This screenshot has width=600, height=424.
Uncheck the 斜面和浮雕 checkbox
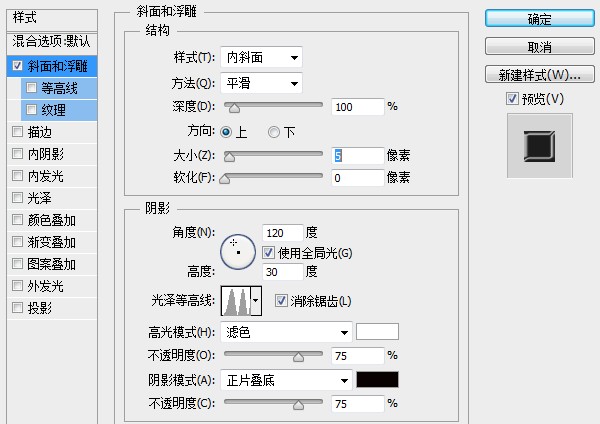click(17, 65)
